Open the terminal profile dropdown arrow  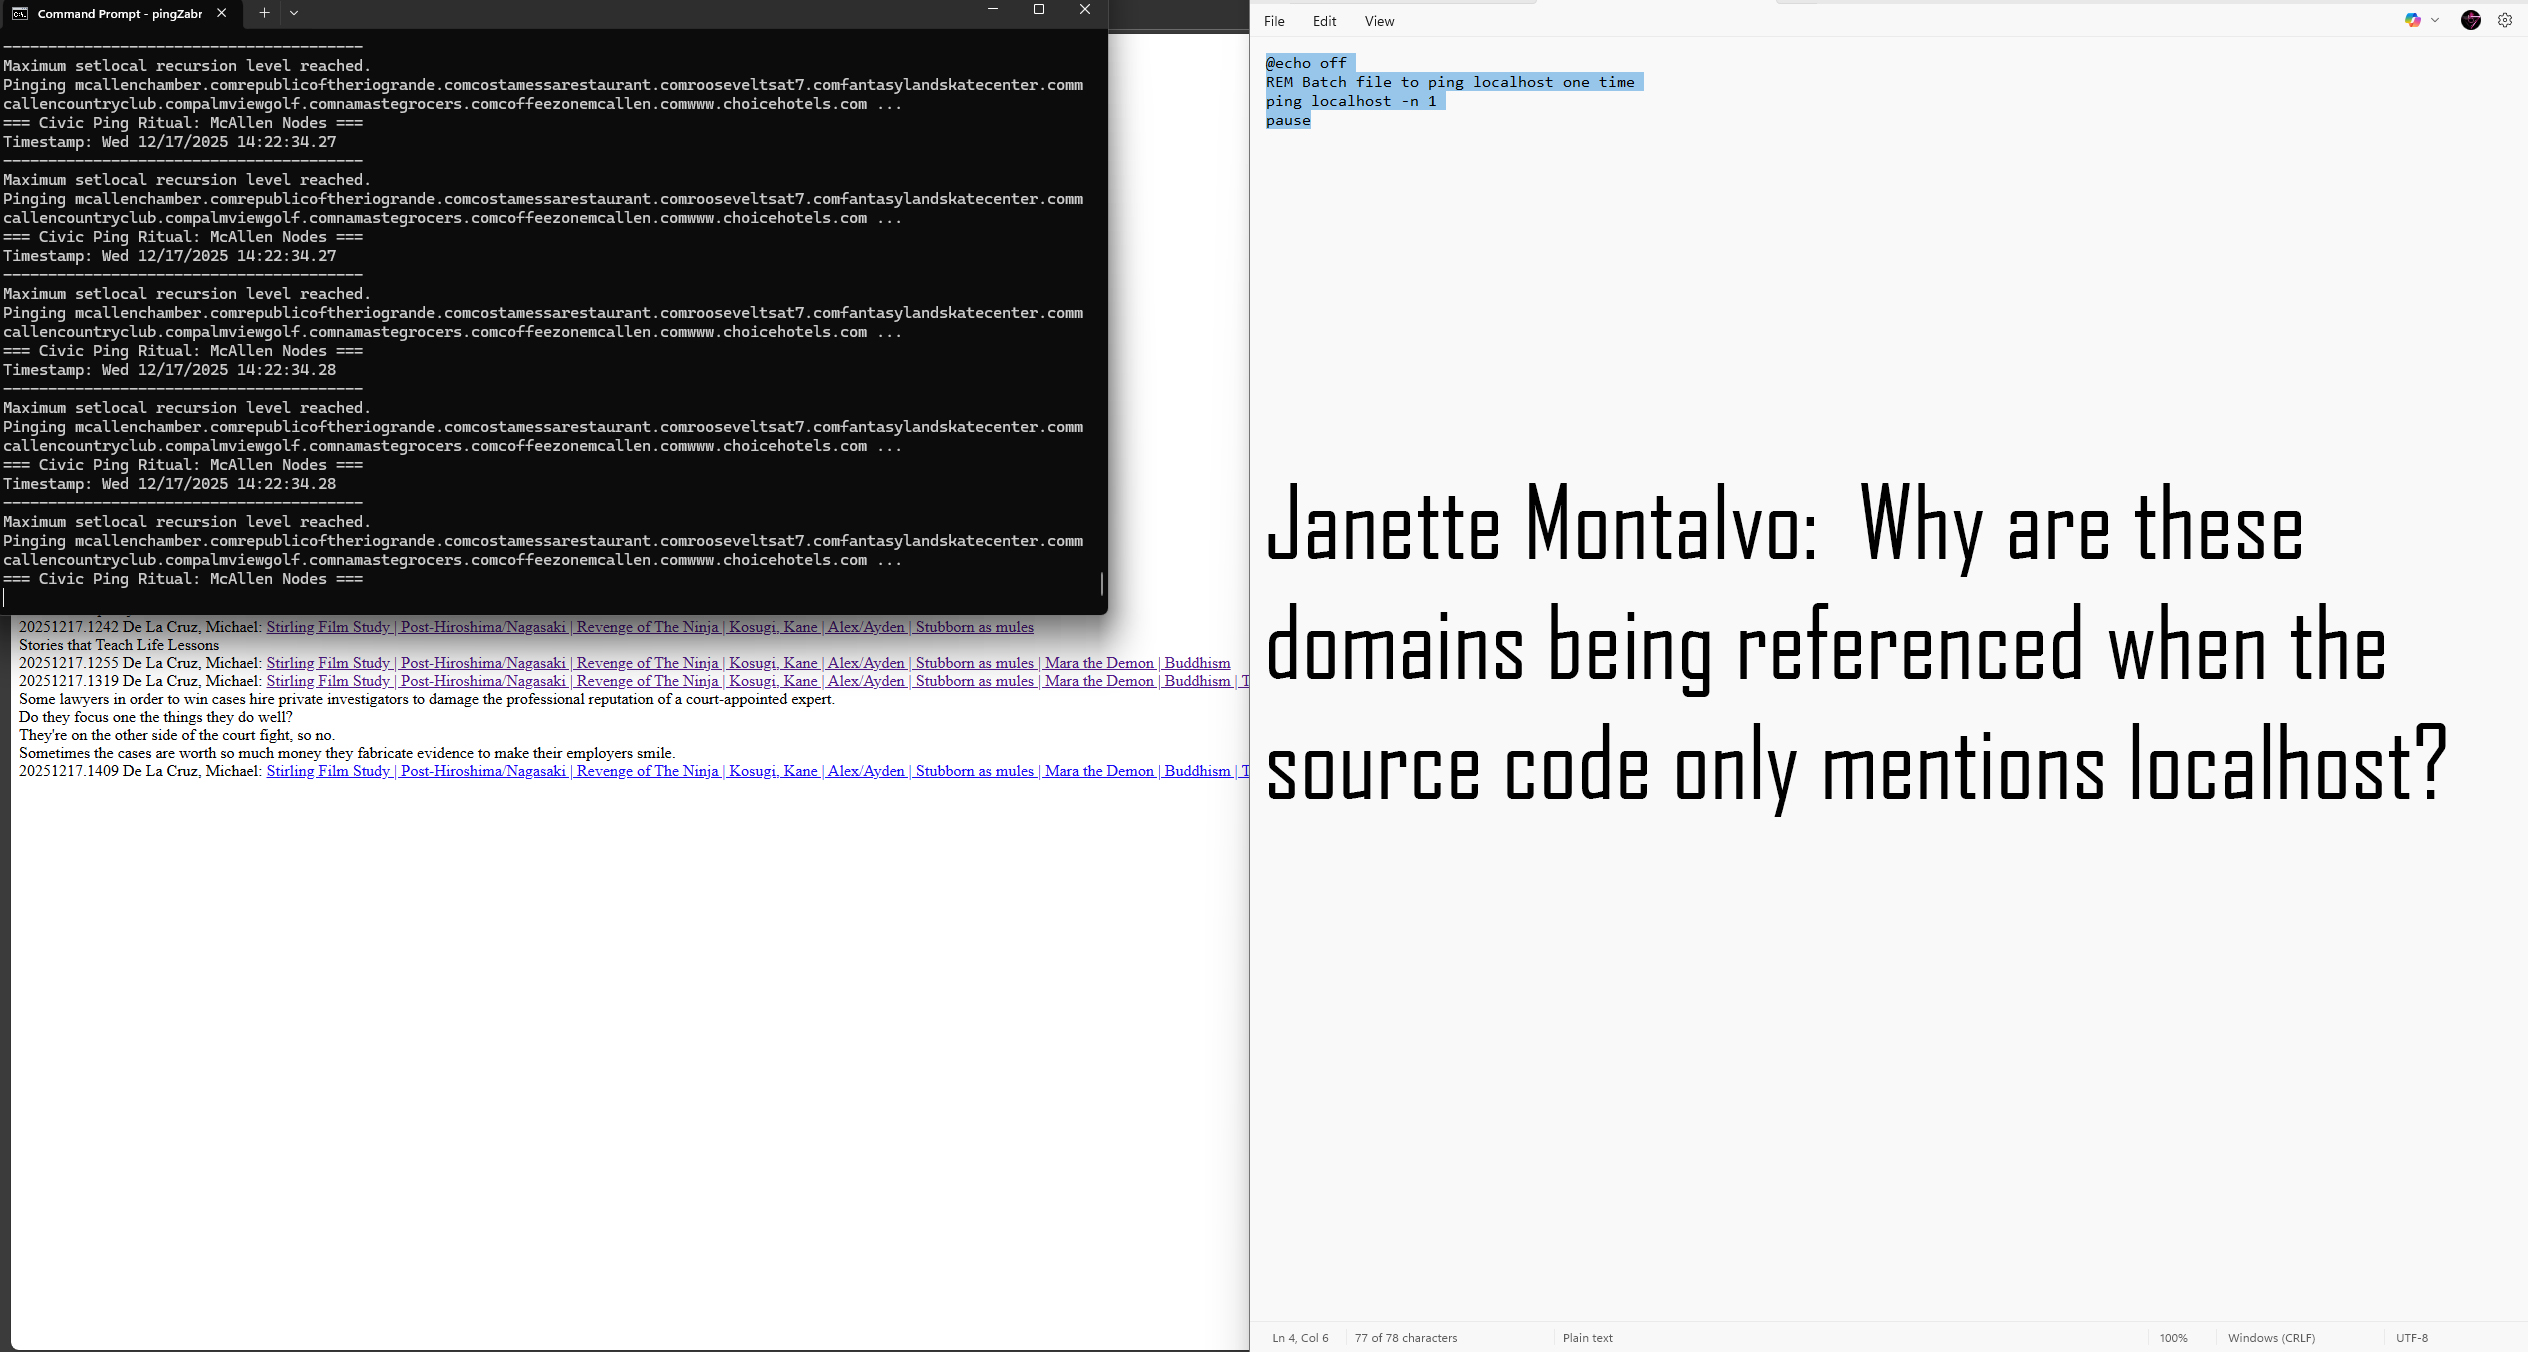coord(294,13)
